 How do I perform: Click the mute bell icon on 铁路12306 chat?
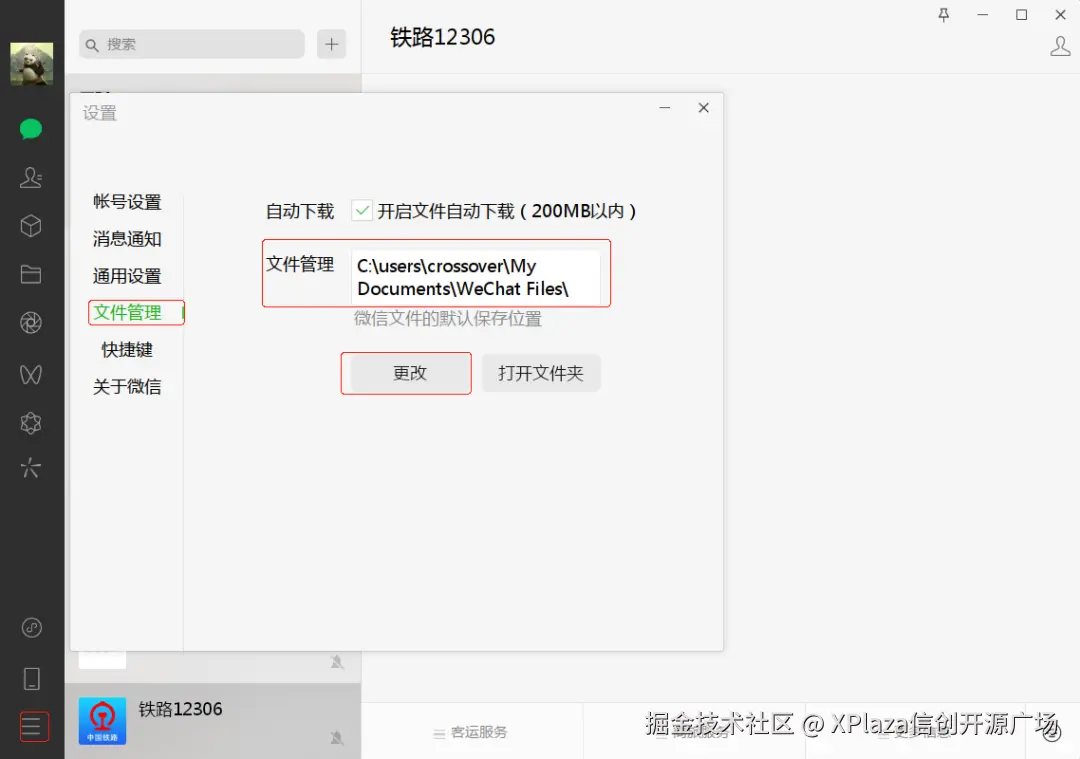click(x=337, y=738)
